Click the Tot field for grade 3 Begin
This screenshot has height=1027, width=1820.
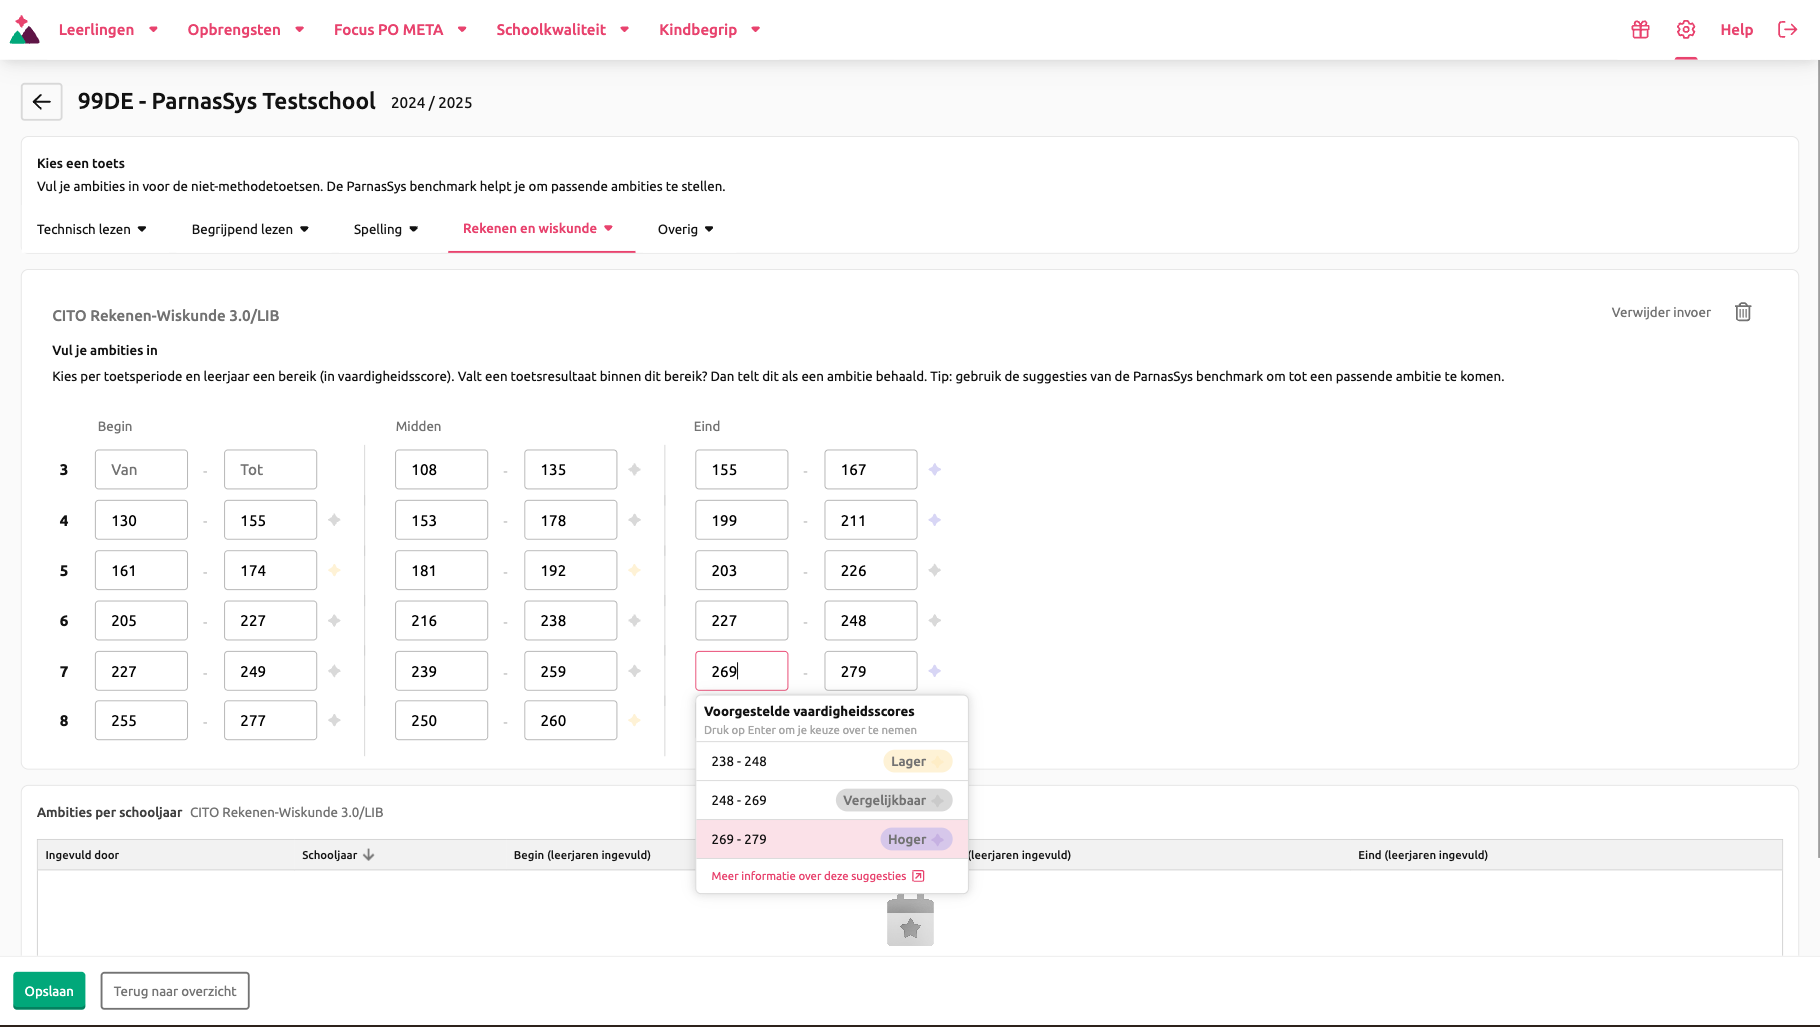pyautogui.click(x=270, y=469)
